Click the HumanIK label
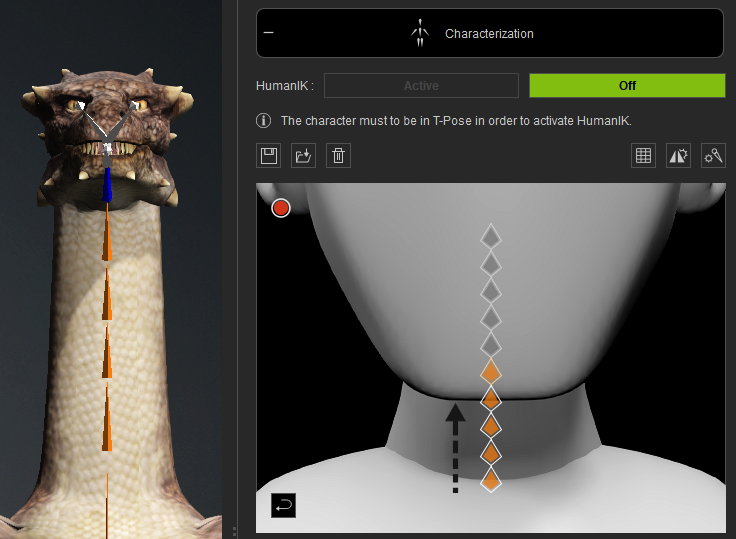 pyautogui.click(x=284, y=86)
